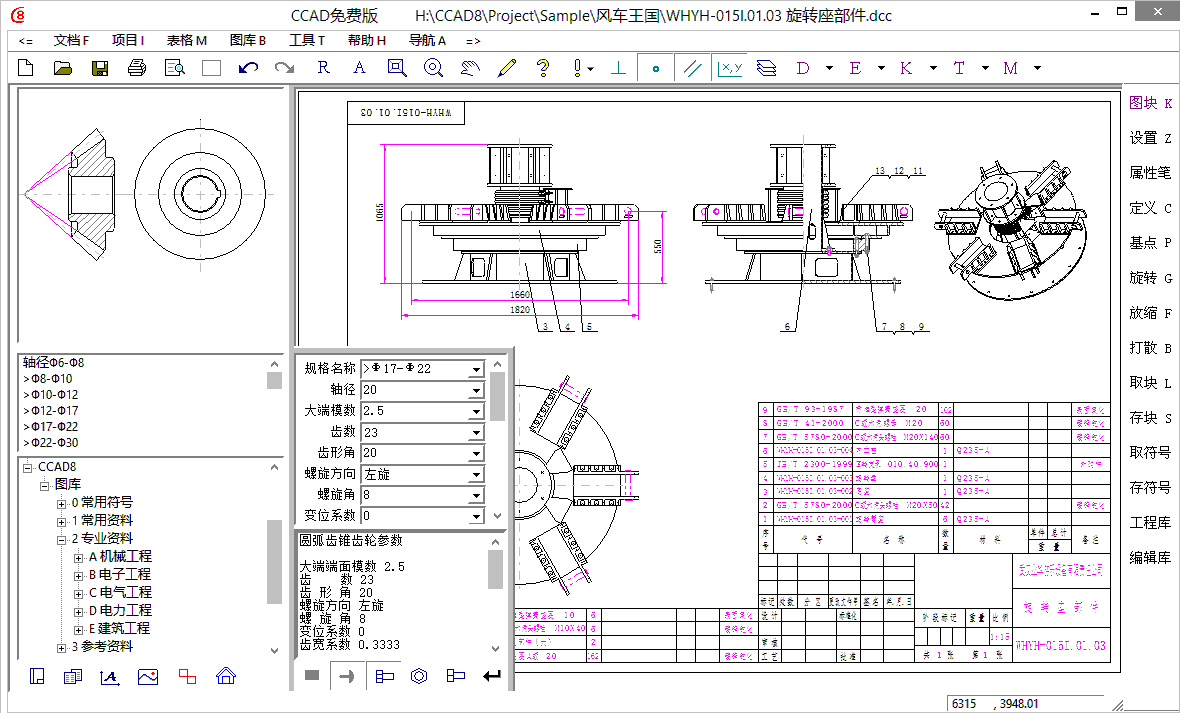Toggle the parallel lines snap button
The width and height of the screenshot is (1180, 713).
pyautogui.click(x=692, y=68)
